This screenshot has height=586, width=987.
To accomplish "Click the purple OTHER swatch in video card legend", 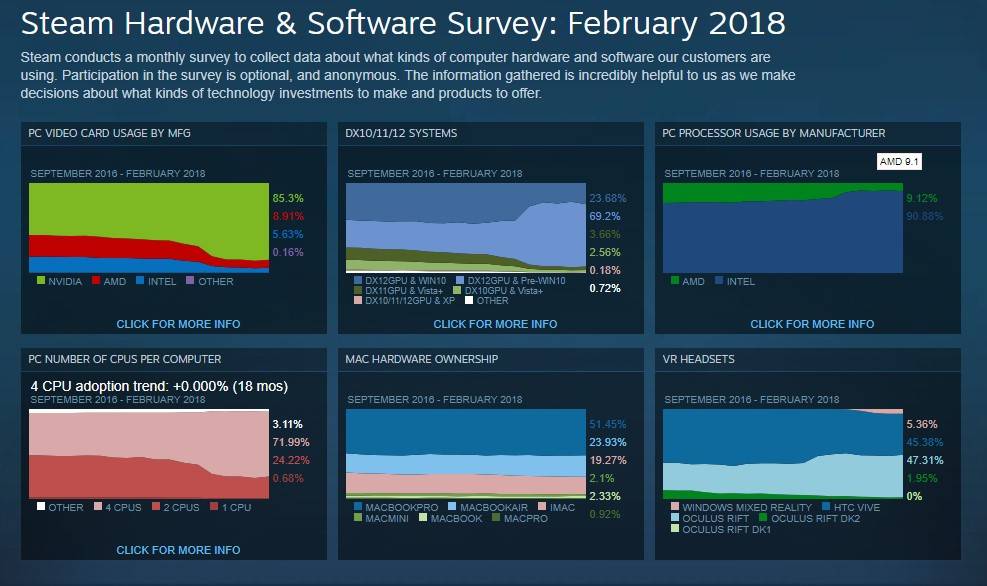I will click(190, 280).
